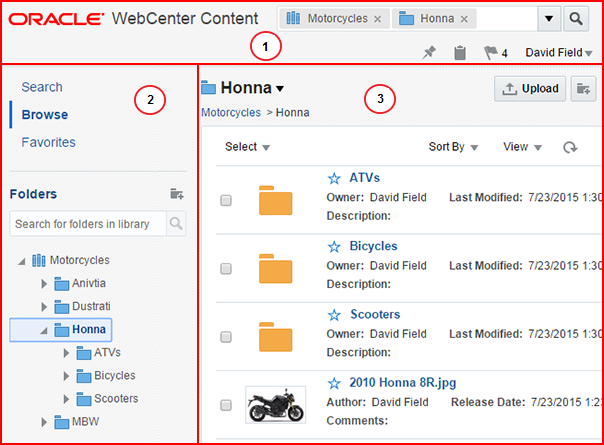Star the 2010 Honna 8R.jpg file

[334, 382]
